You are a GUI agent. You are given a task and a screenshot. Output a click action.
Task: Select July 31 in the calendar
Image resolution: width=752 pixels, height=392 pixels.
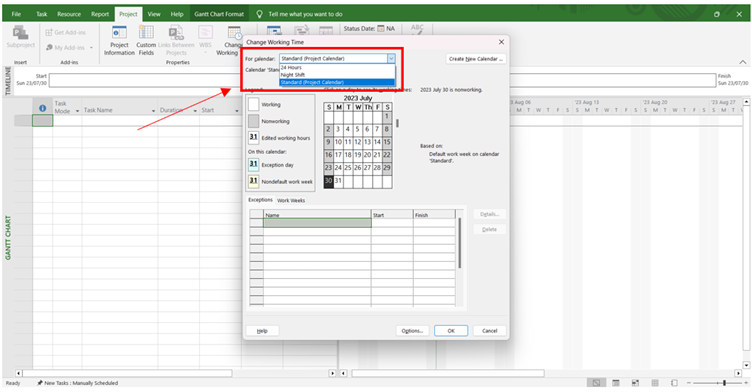coord(338,181)
